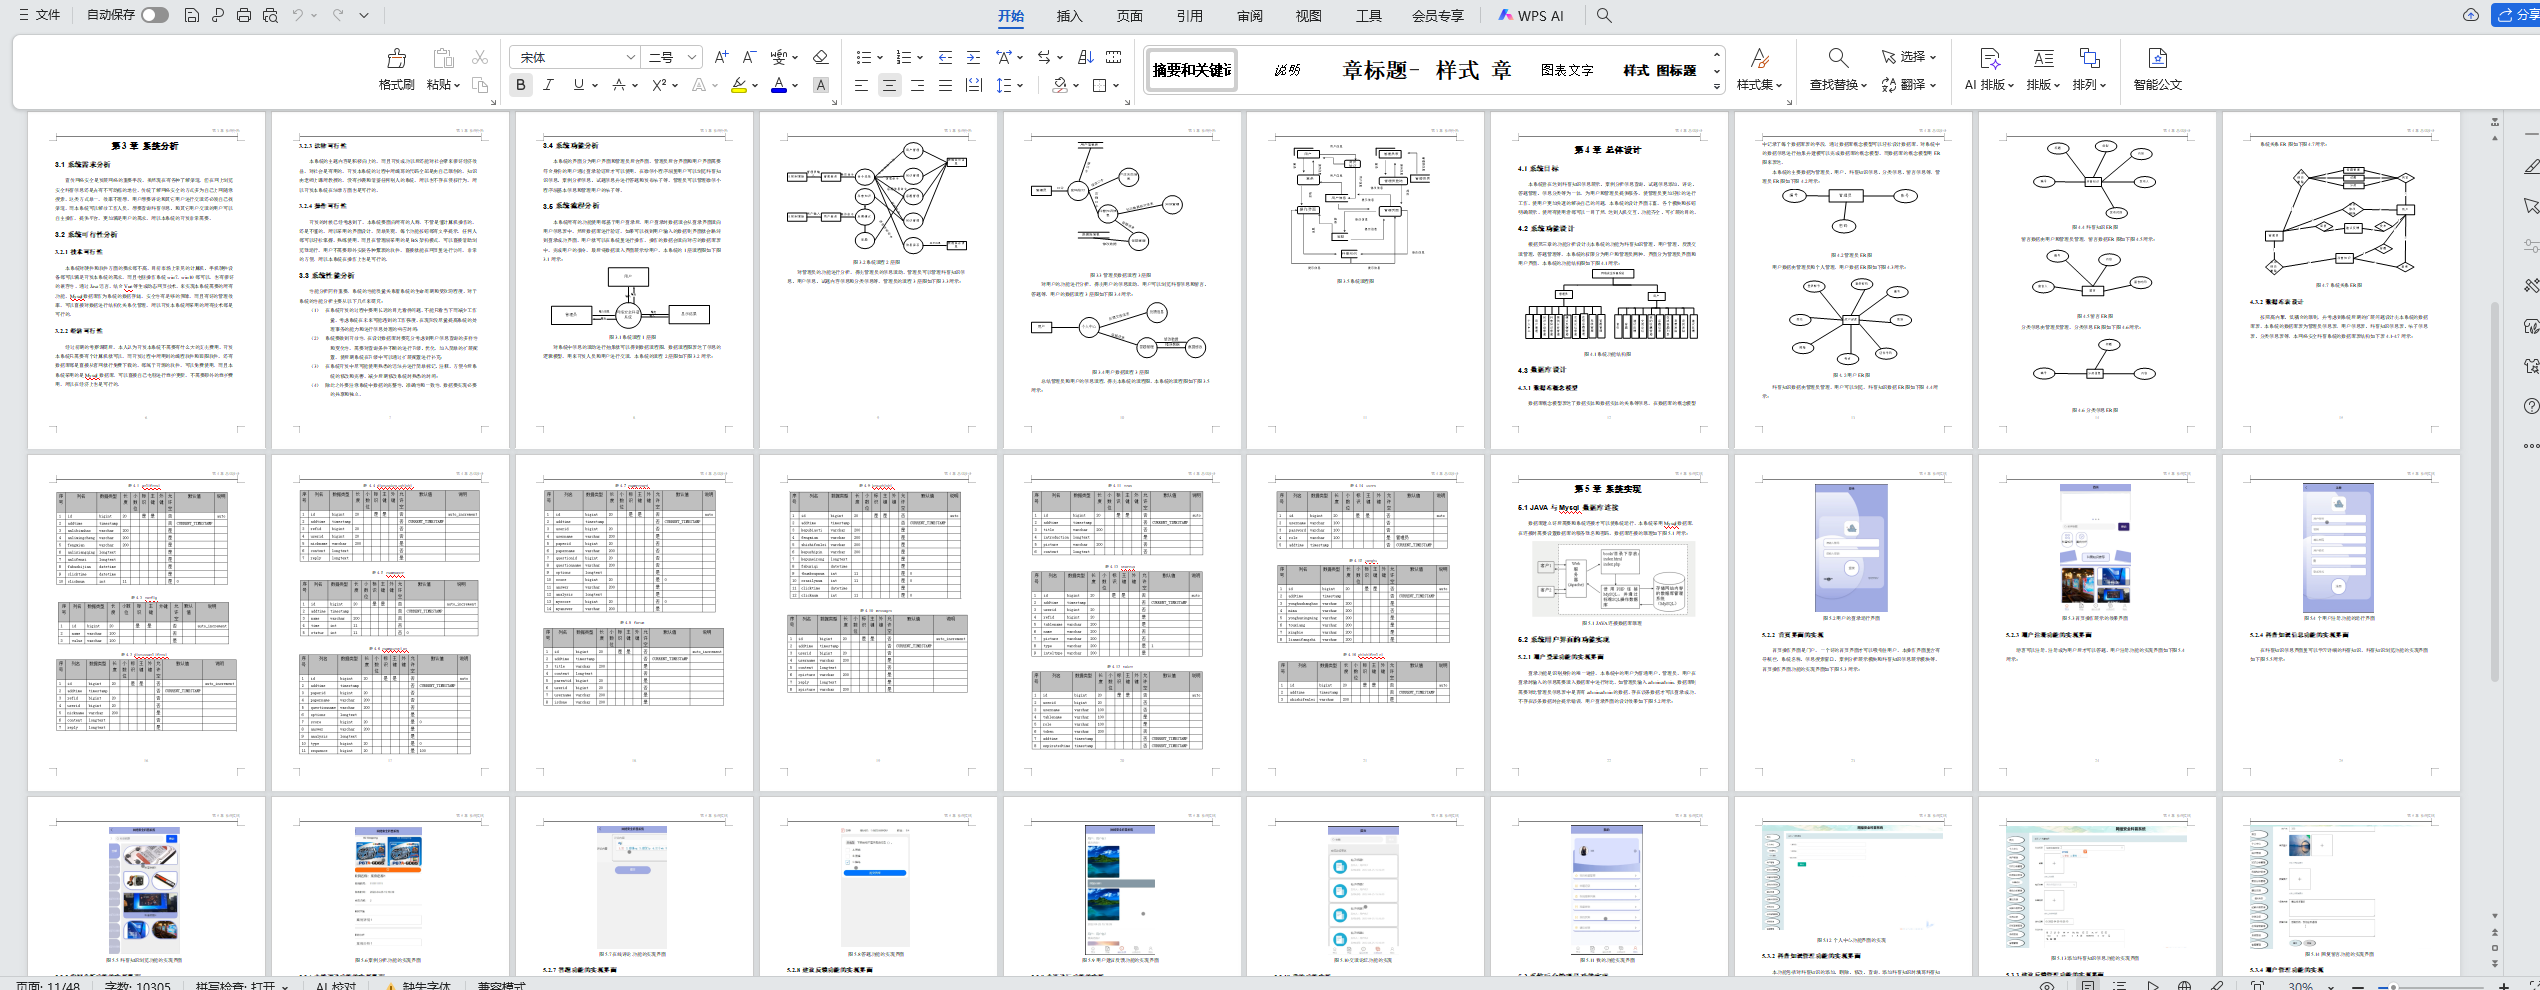
Task: Click 查找替换 find and replace
Action: point(1838,70)
